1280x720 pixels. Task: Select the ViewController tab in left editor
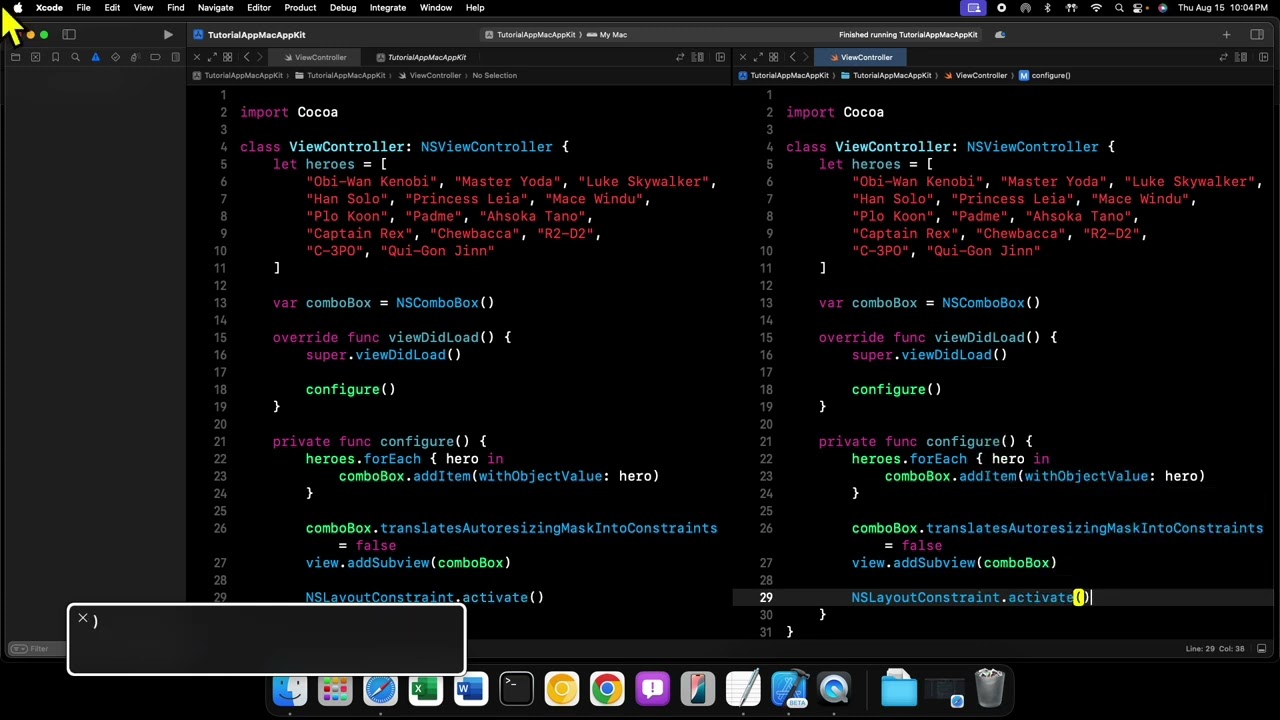315,57
